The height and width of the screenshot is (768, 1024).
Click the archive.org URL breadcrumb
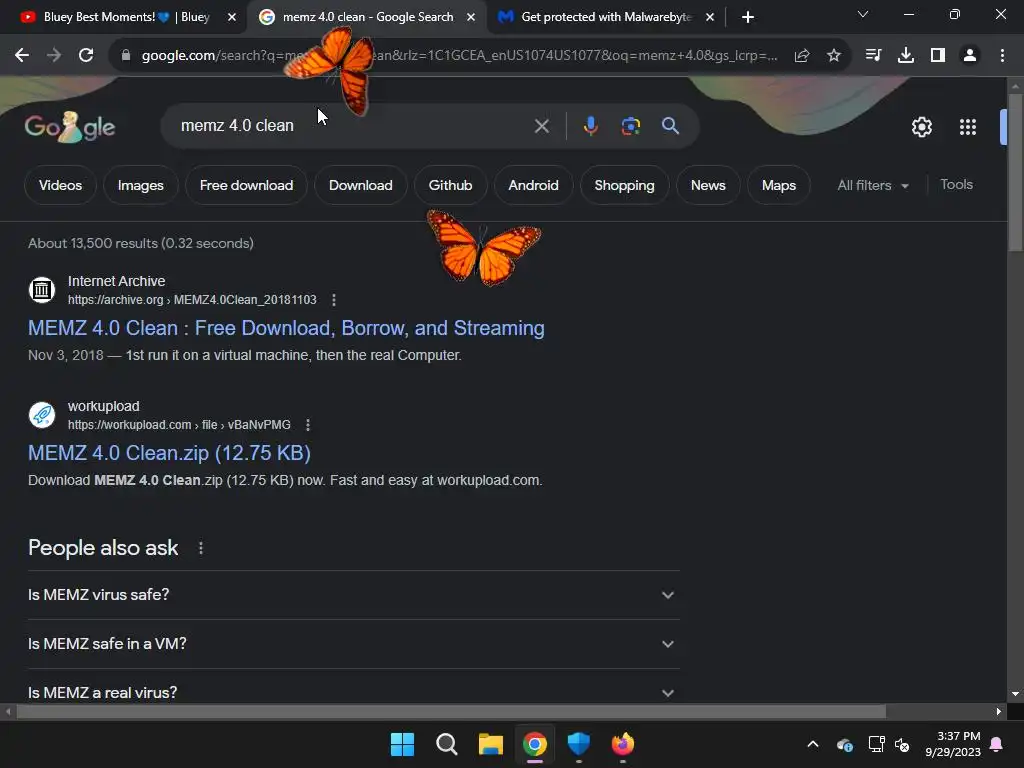[192, 300]
